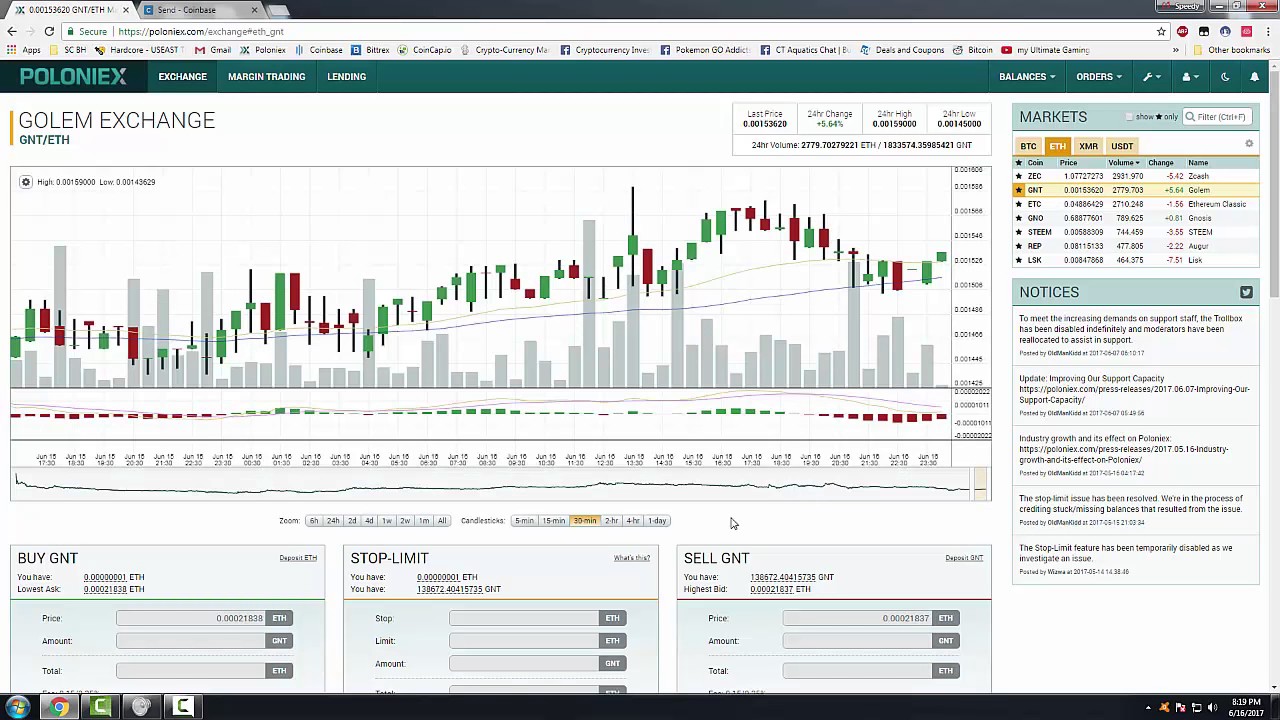Viewport: 1280px width, 720px height.
Task: Open Chrome three-dot menu
Action: (1267, 32)
